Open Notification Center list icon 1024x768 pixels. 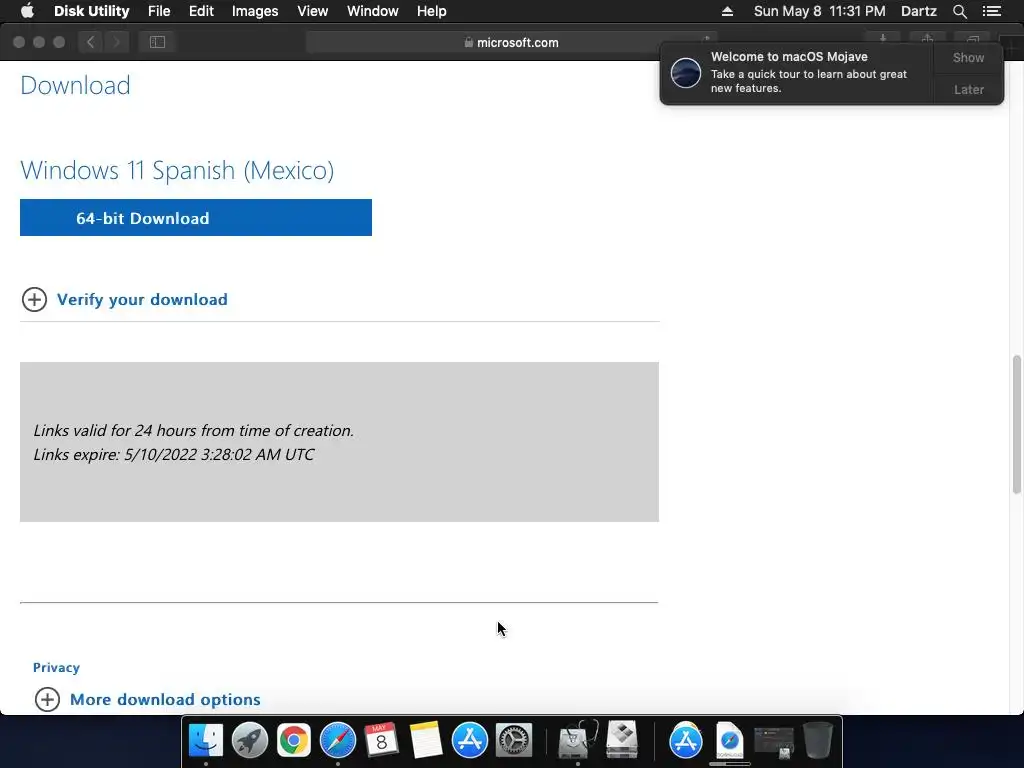tap(991, 11)
